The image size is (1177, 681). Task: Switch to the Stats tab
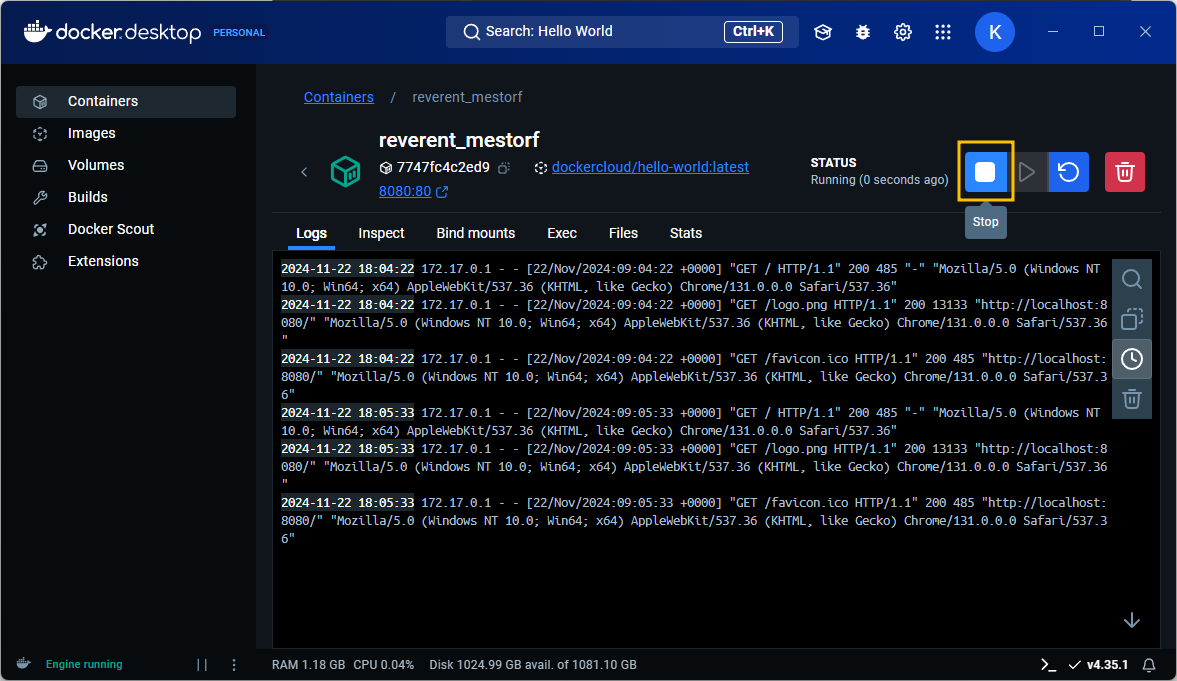[685, 234]
